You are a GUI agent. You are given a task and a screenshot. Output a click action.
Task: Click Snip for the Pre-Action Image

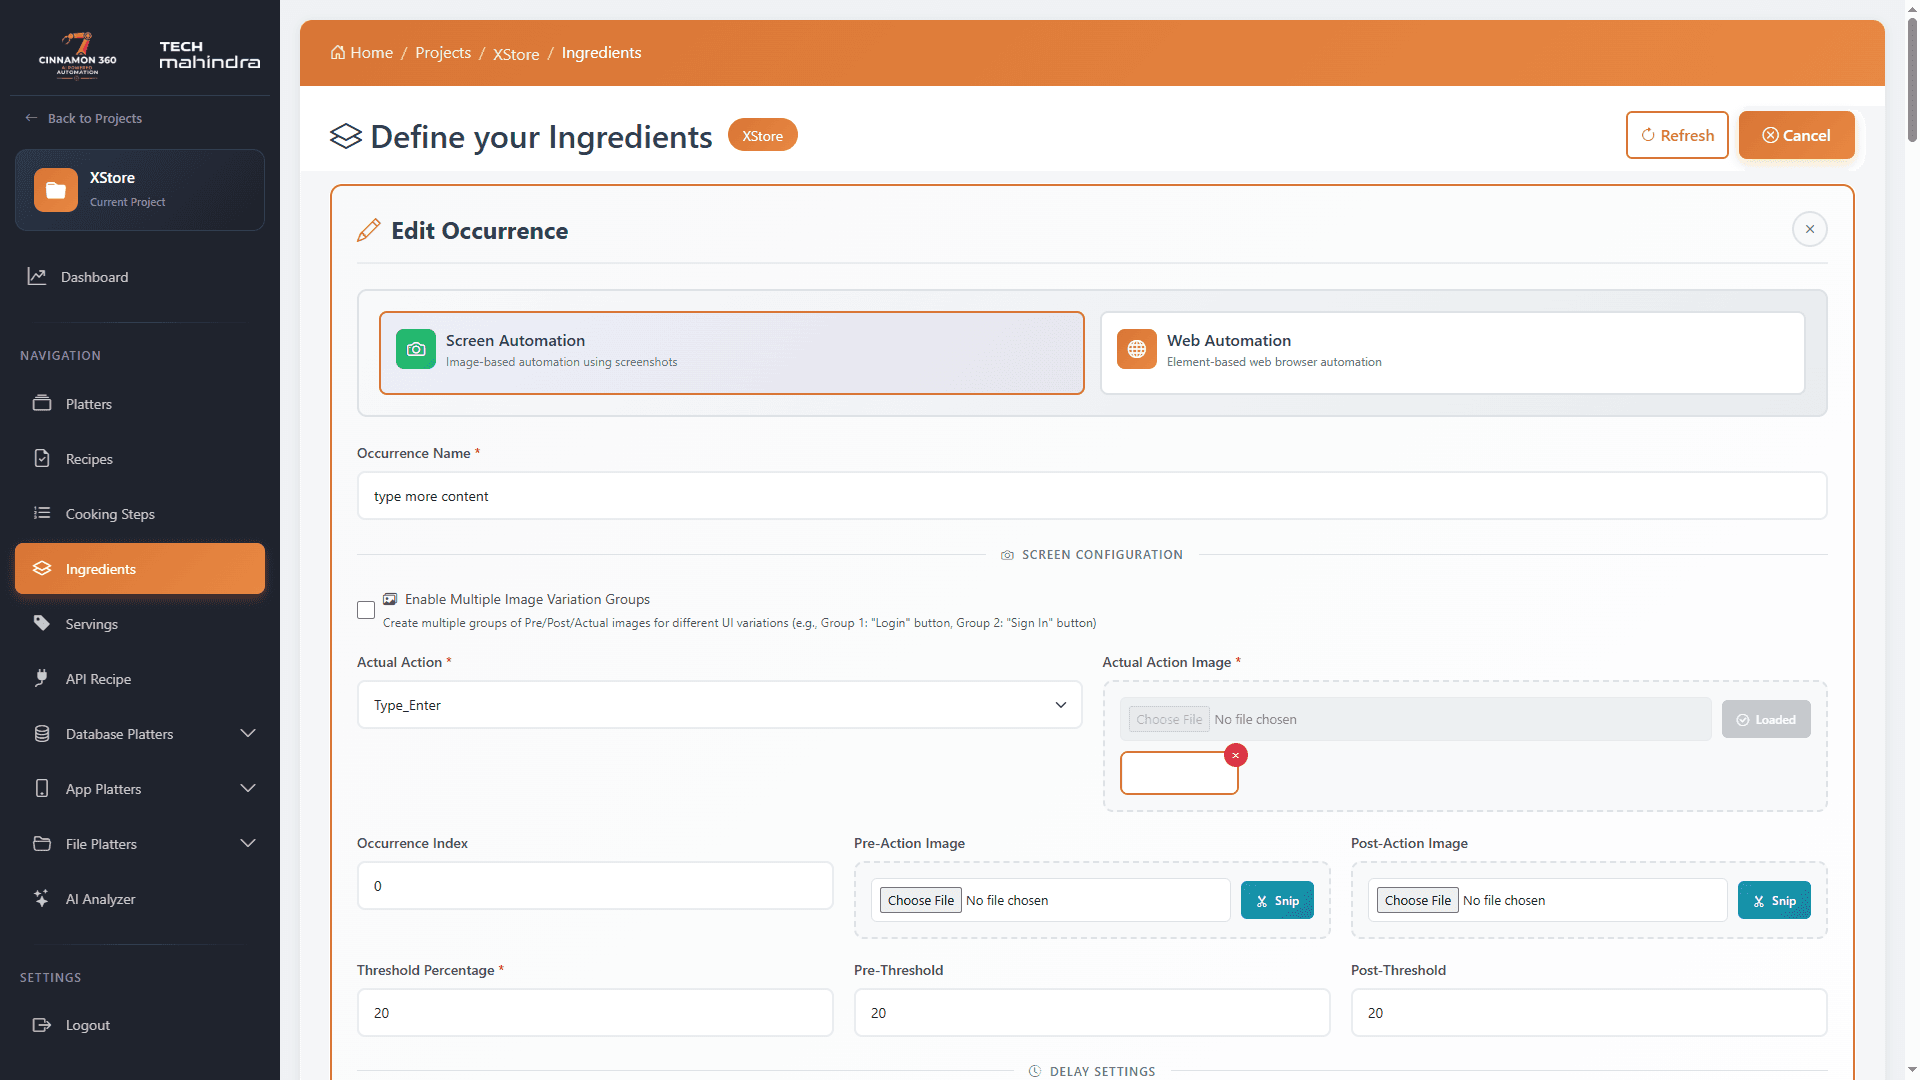point(1277,901)
